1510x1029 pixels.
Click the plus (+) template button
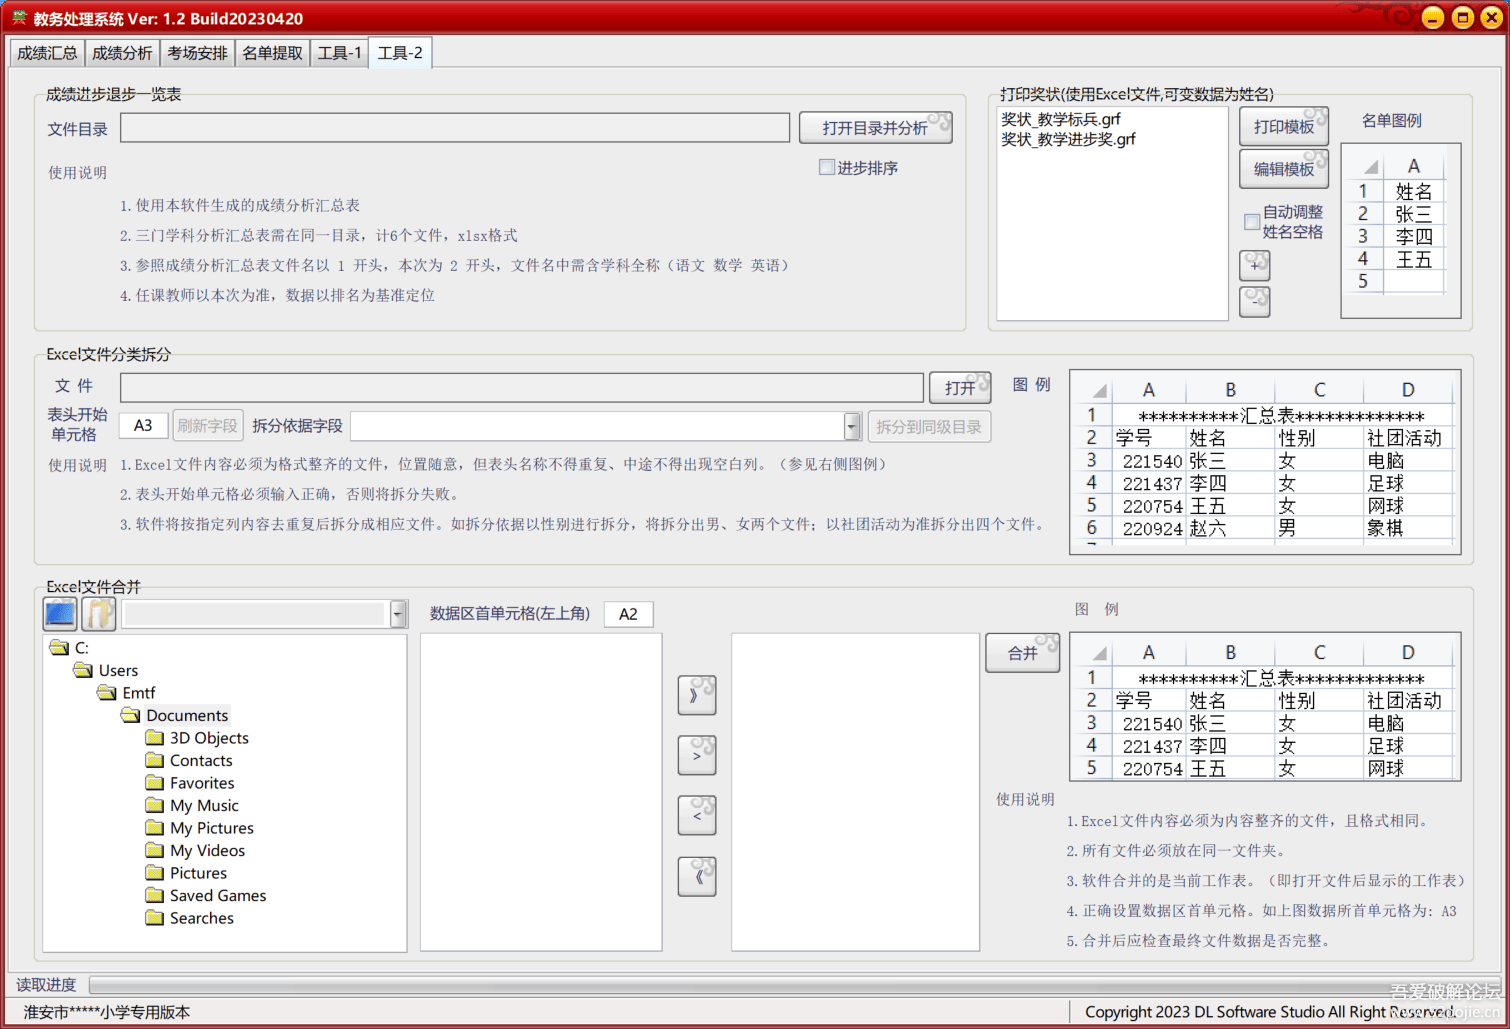click(x=1254, y=265)
